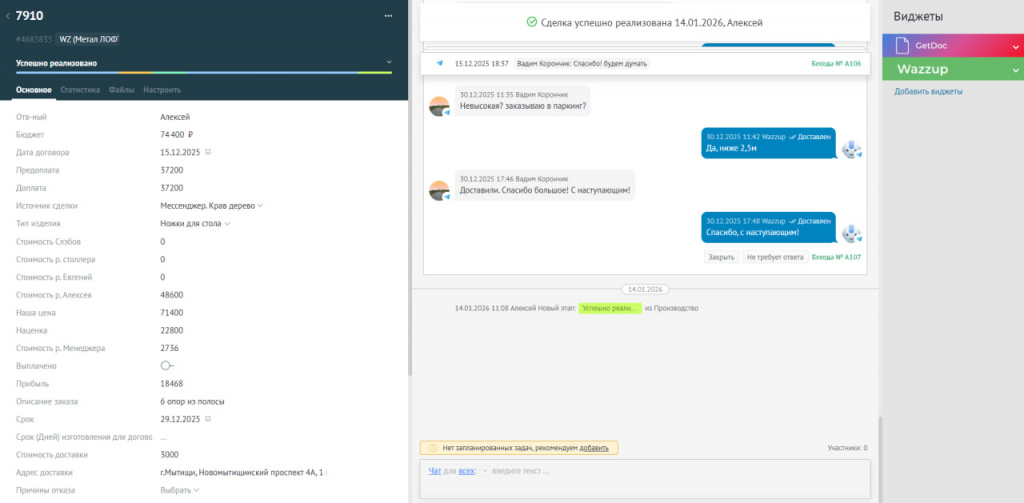
Task: Click Telegram icon in pinned 15.12.2025 message
Action: pyautogui.click(x=440, y=63)
